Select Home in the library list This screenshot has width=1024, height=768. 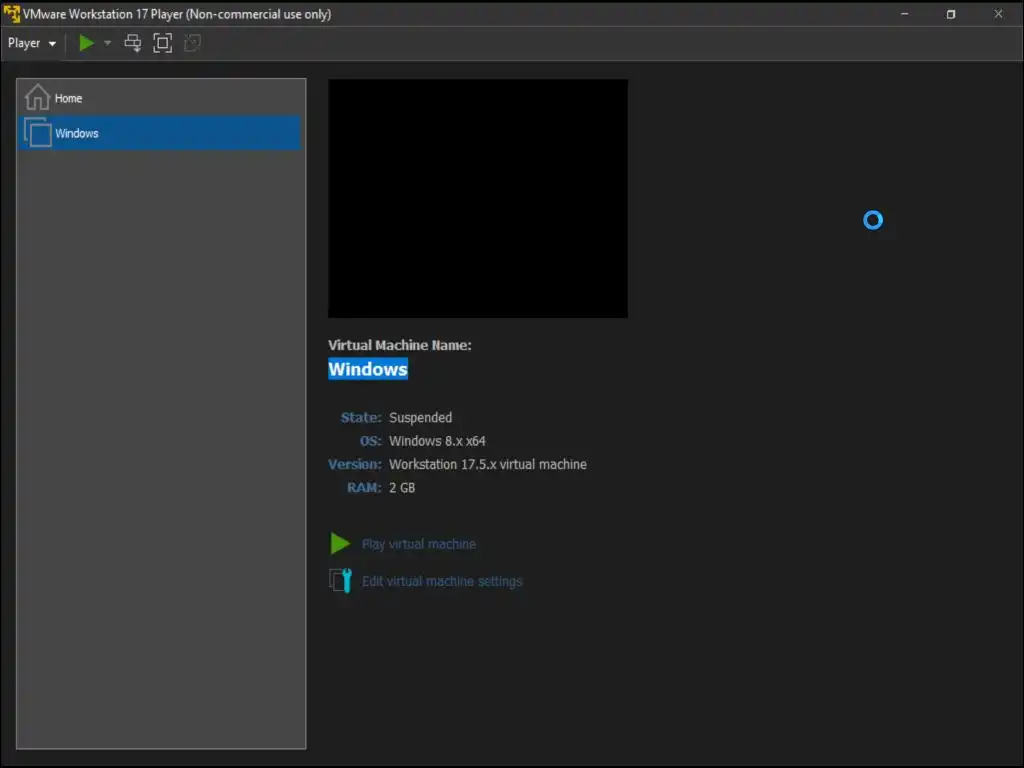click(161, 98)
